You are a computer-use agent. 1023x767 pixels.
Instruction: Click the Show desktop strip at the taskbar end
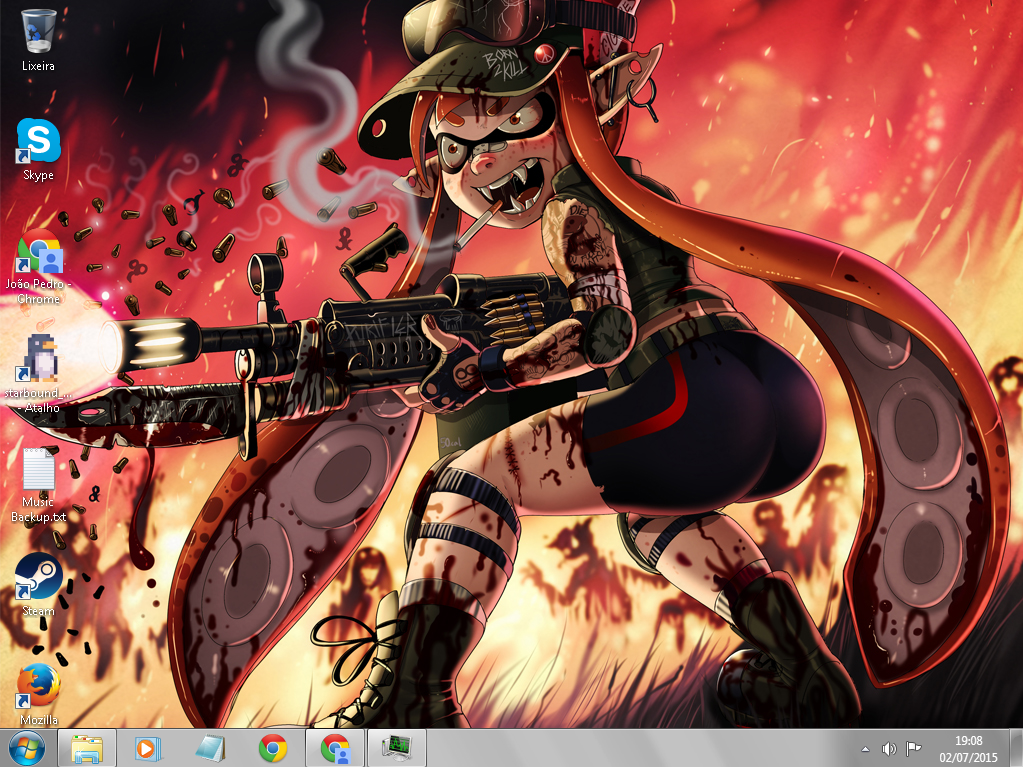(1016, 748)
